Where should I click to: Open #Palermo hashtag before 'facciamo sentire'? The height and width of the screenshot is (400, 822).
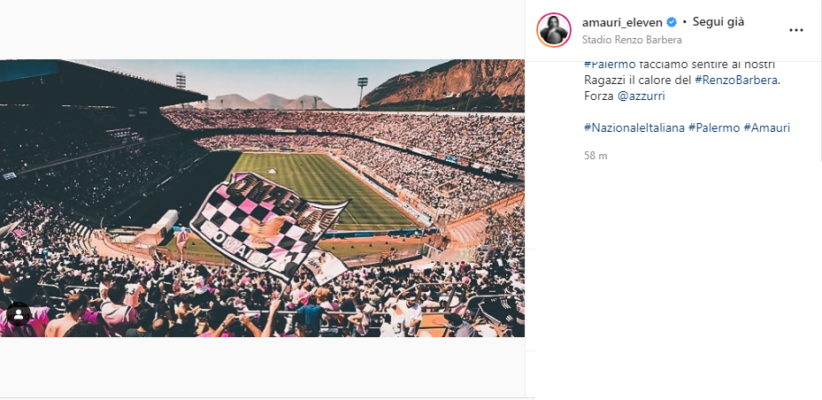(x=606, y=64)
